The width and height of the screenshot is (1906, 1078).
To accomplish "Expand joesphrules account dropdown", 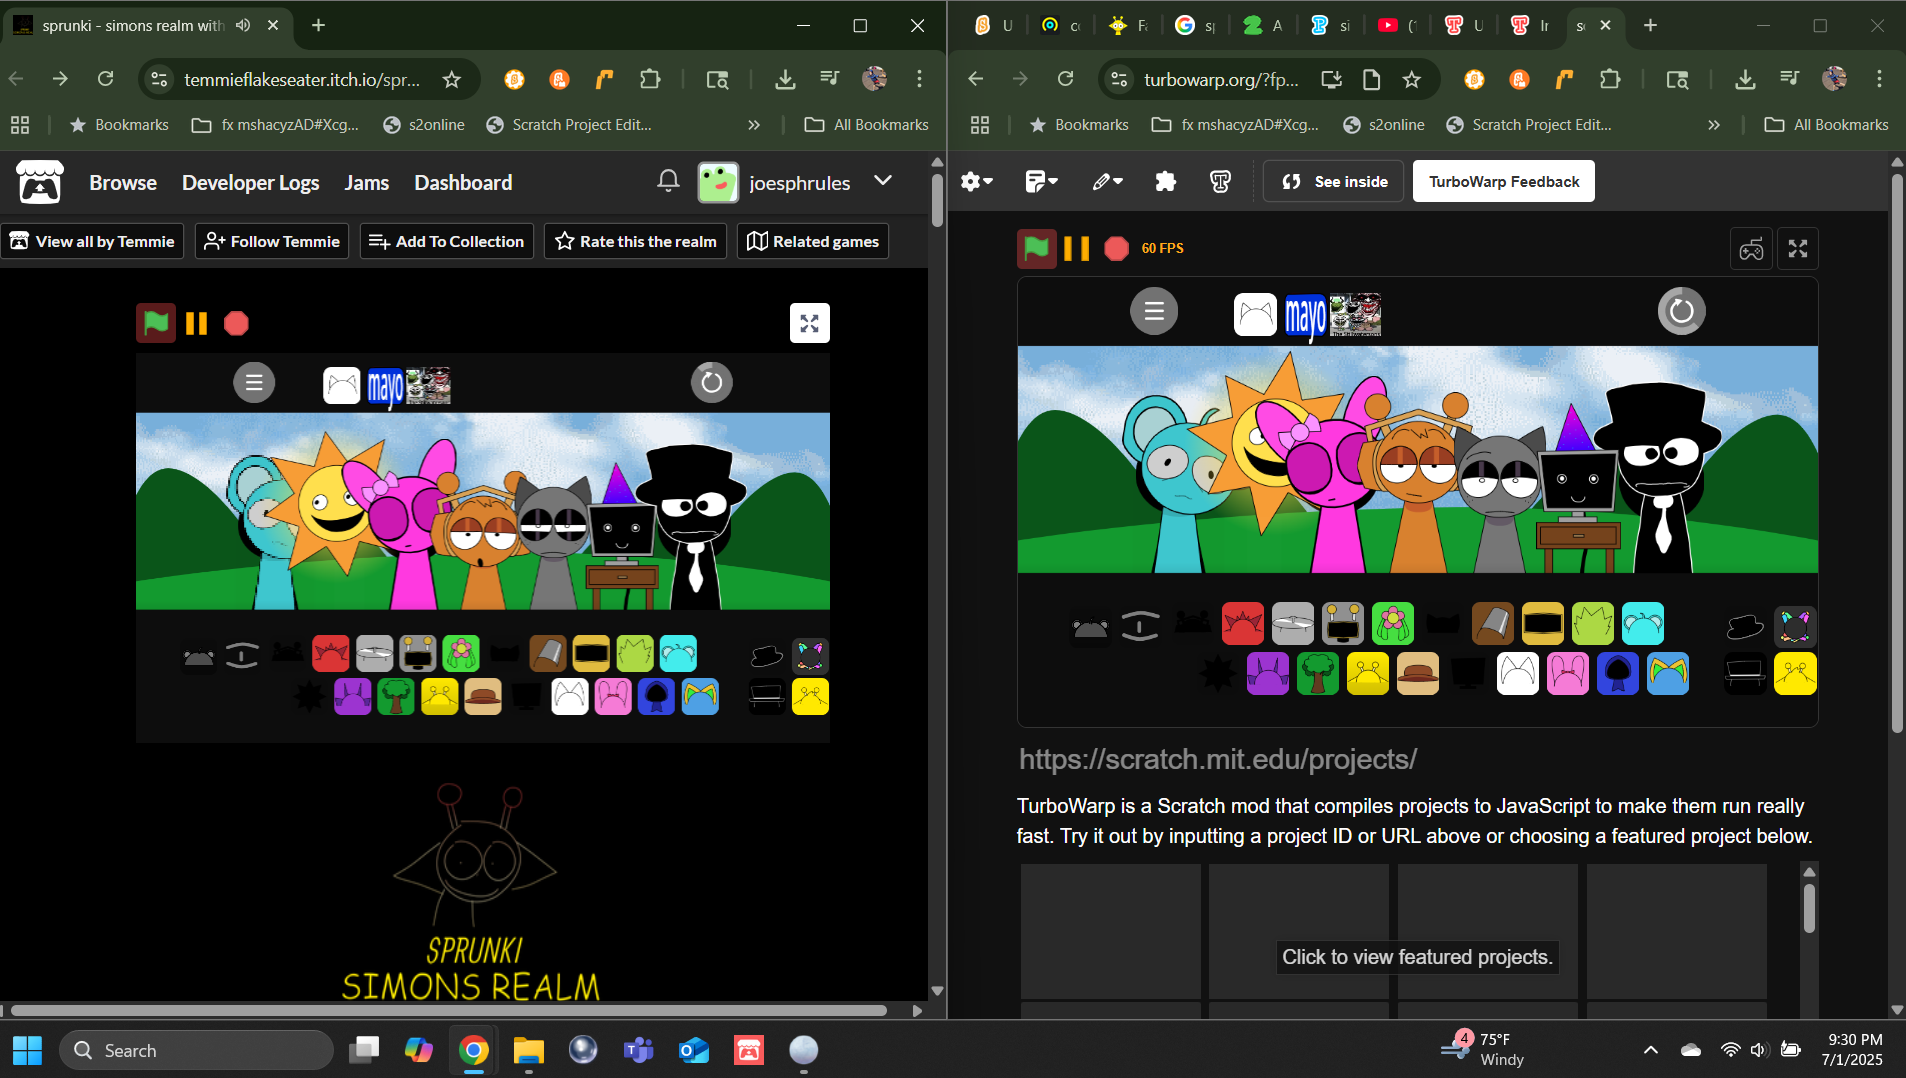I will (x=883, y=181).
